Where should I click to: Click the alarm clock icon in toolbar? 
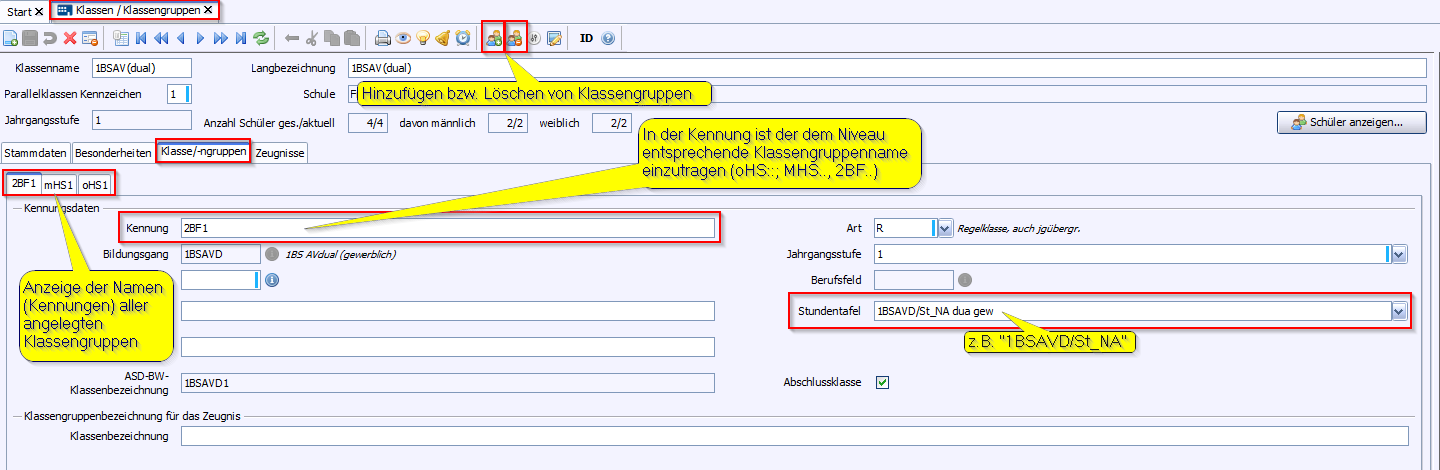click(463, 39)
